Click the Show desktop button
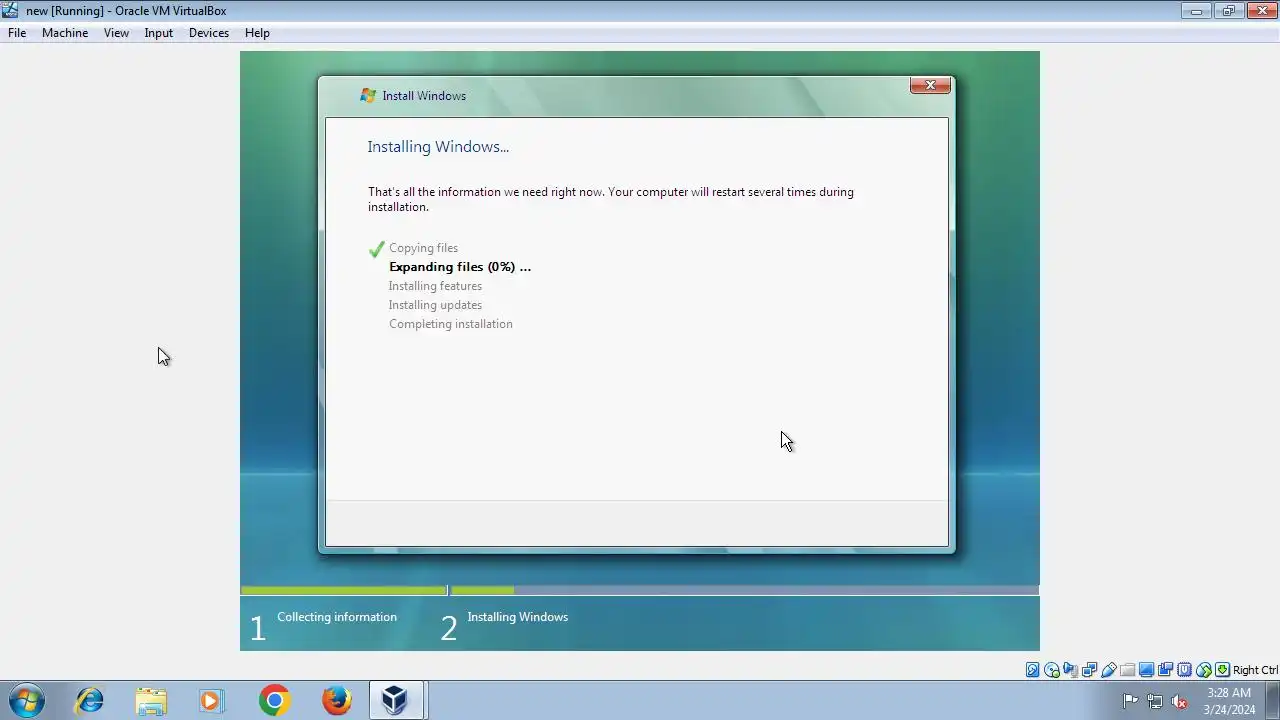Image resolution: width=1280 pixels, height=720 pixels. point(1272,701)
